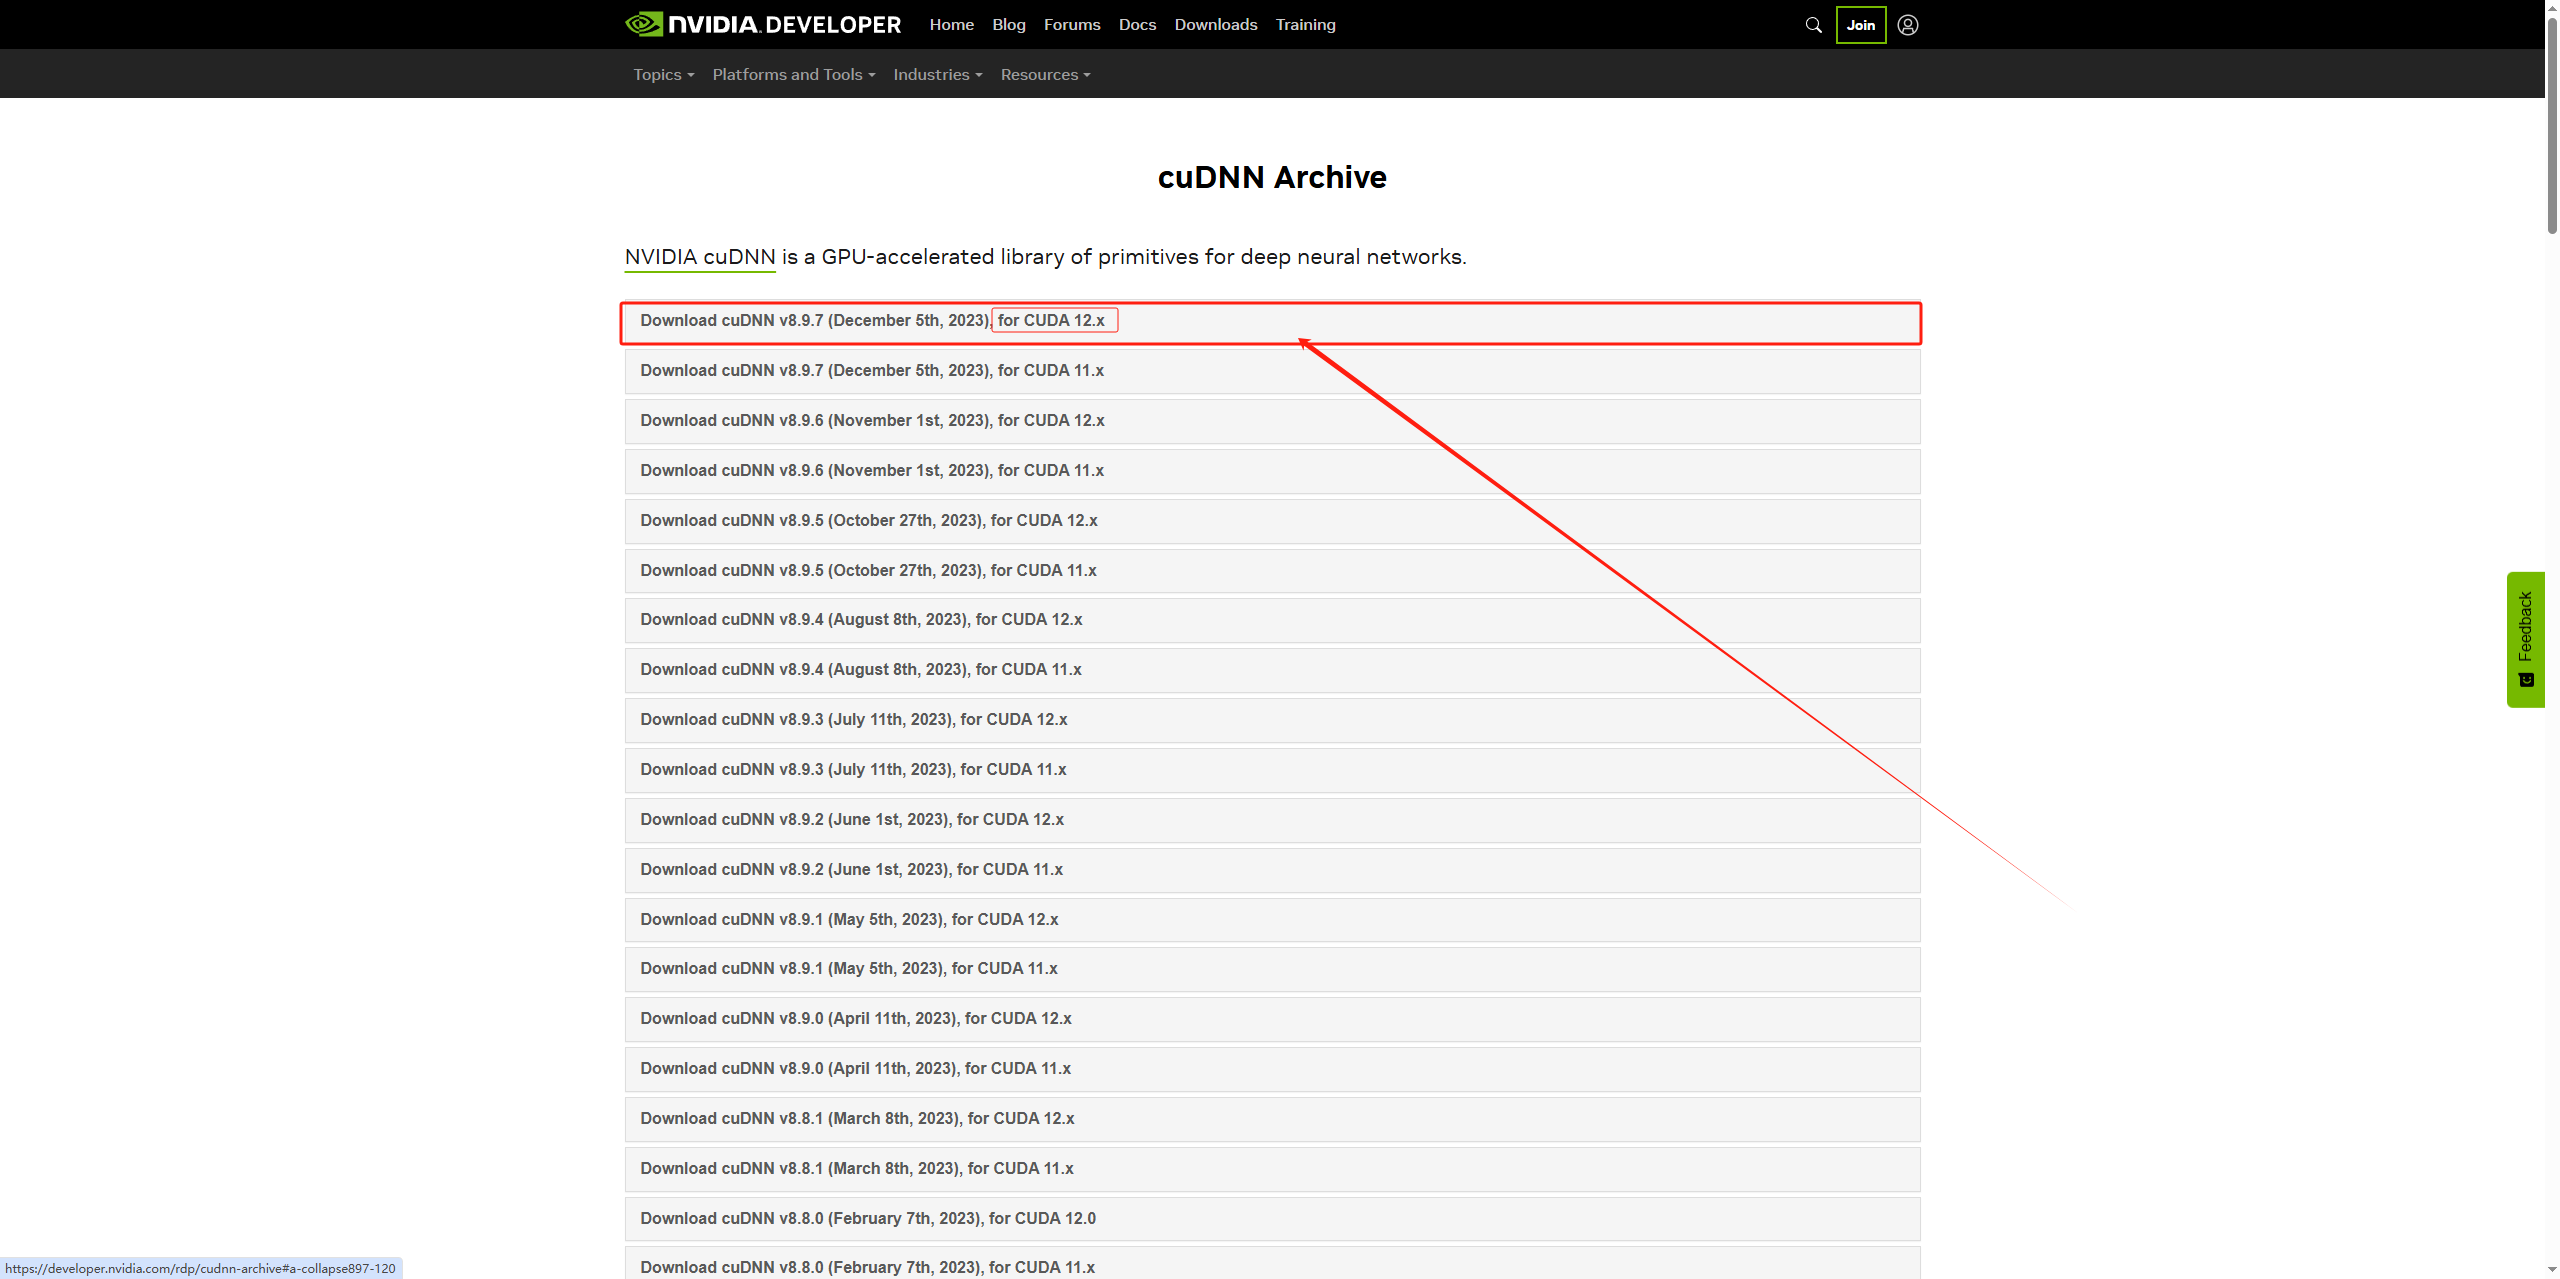Image resolution: width=2560 pixels, height=1279 pixels.
Task: Expand cuDNN v8.9.5 for CUDA 11.x
Action: (x=1272, y=571)
